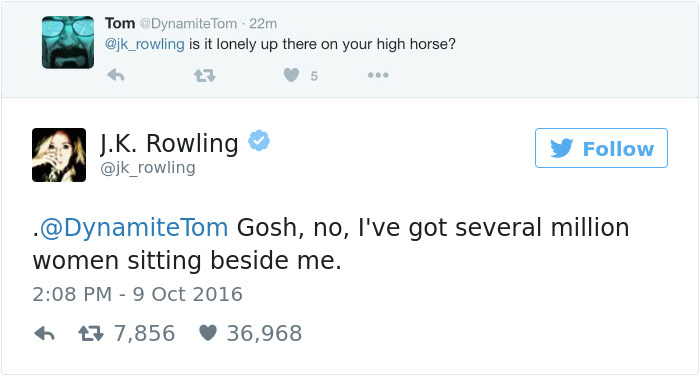Screen dimensions: 700x376
Task: Click the blue verified badge
Action: click(x=259, y=141)
